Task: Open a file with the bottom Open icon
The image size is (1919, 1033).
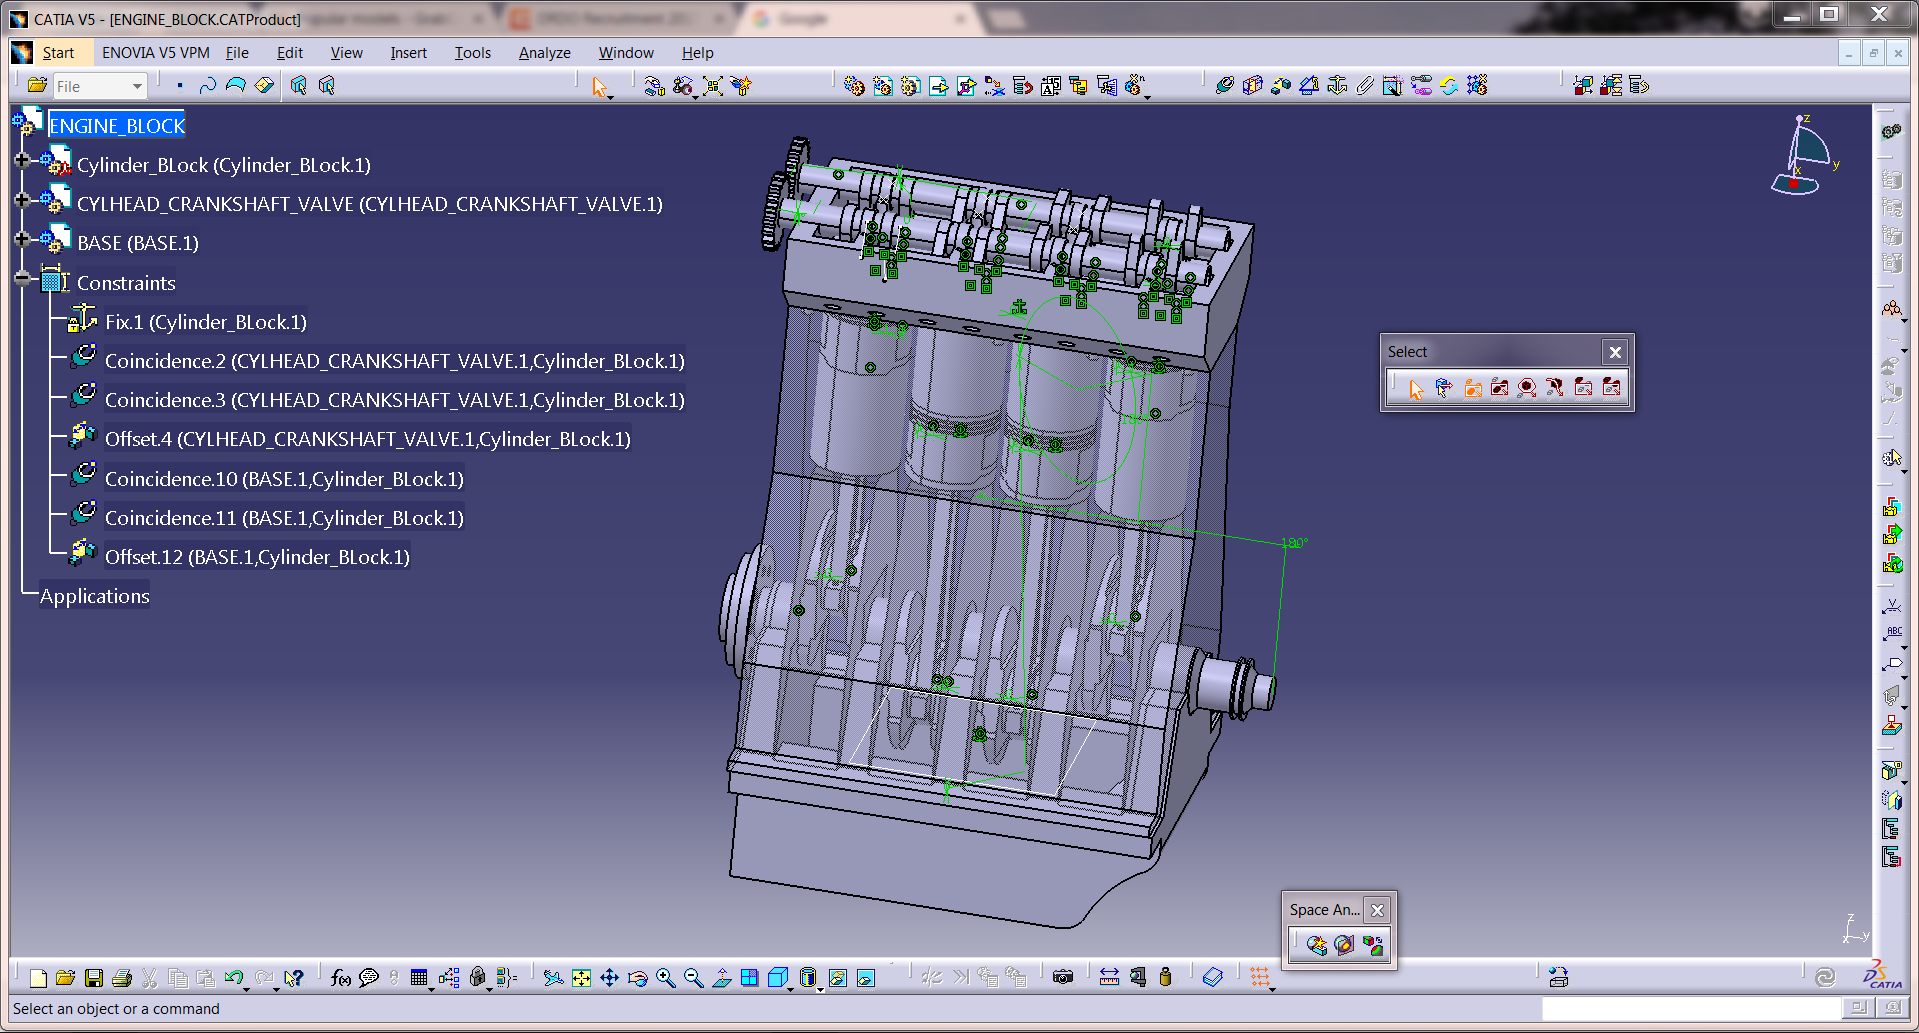Action: 66,978
